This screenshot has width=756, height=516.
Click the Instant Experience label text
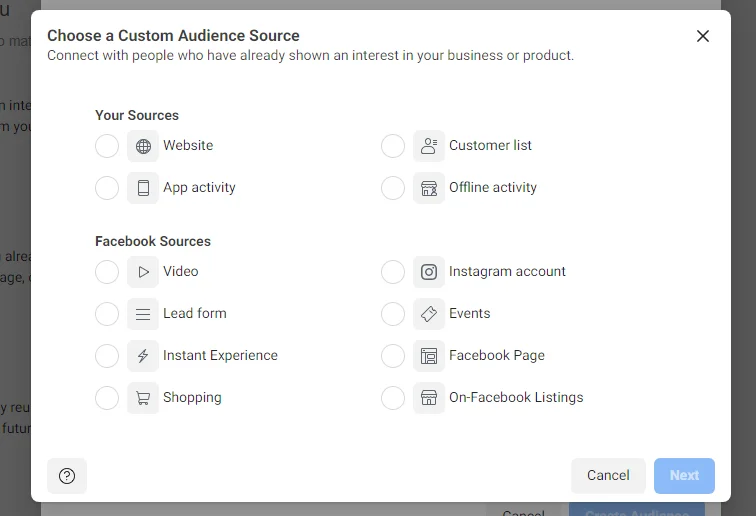(x=220, y=355)
